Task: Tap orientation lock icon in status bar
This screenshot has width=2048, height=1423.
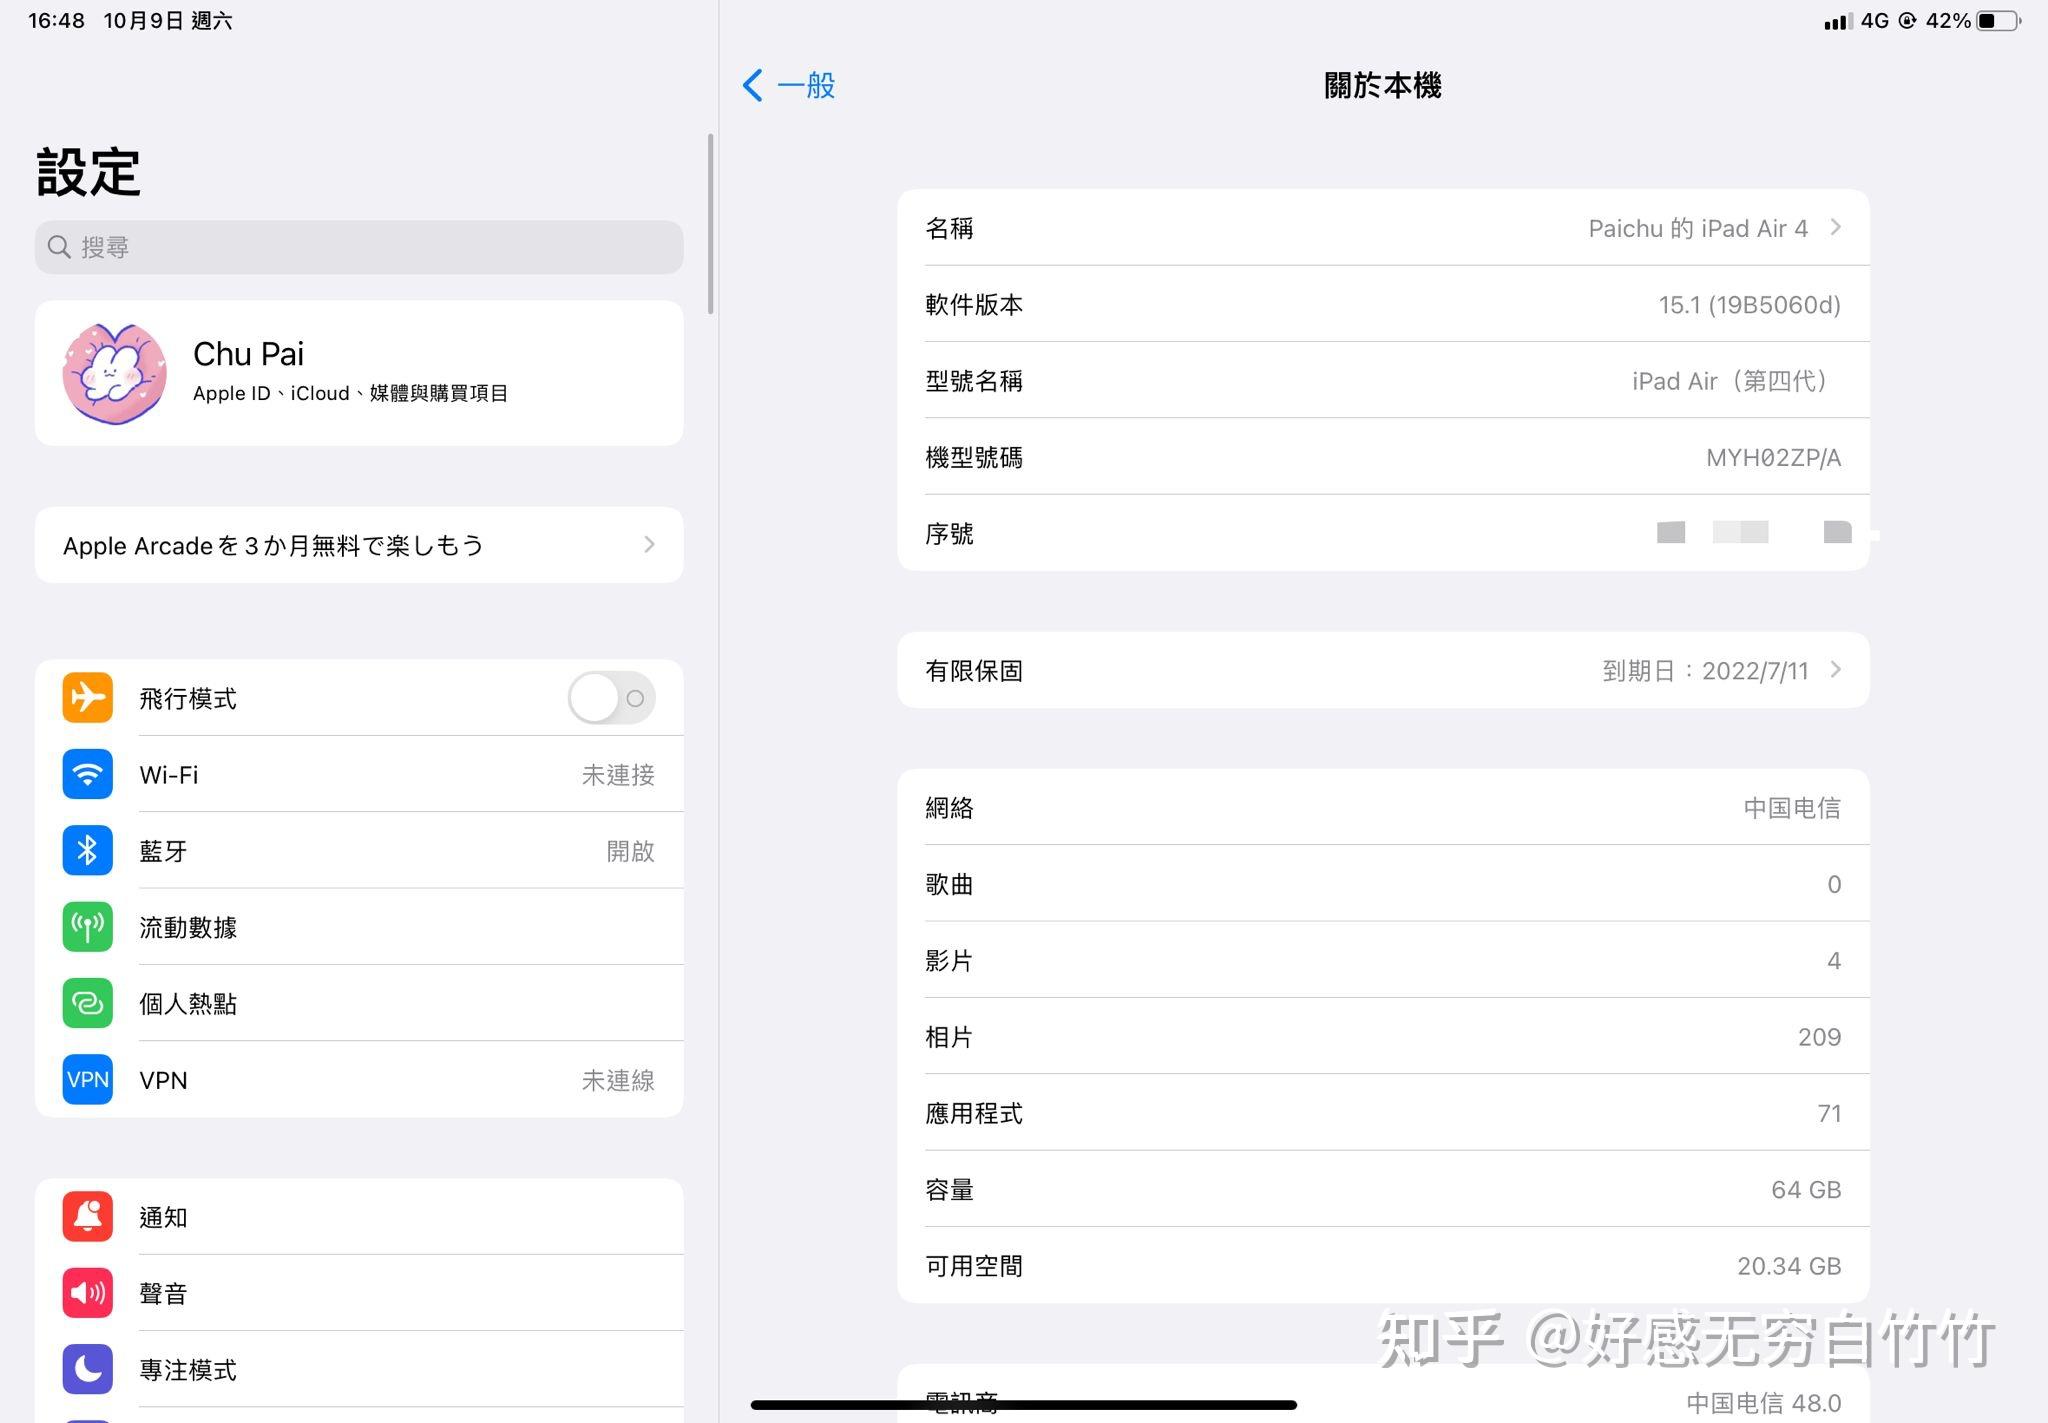Action: click(1907, 21)
